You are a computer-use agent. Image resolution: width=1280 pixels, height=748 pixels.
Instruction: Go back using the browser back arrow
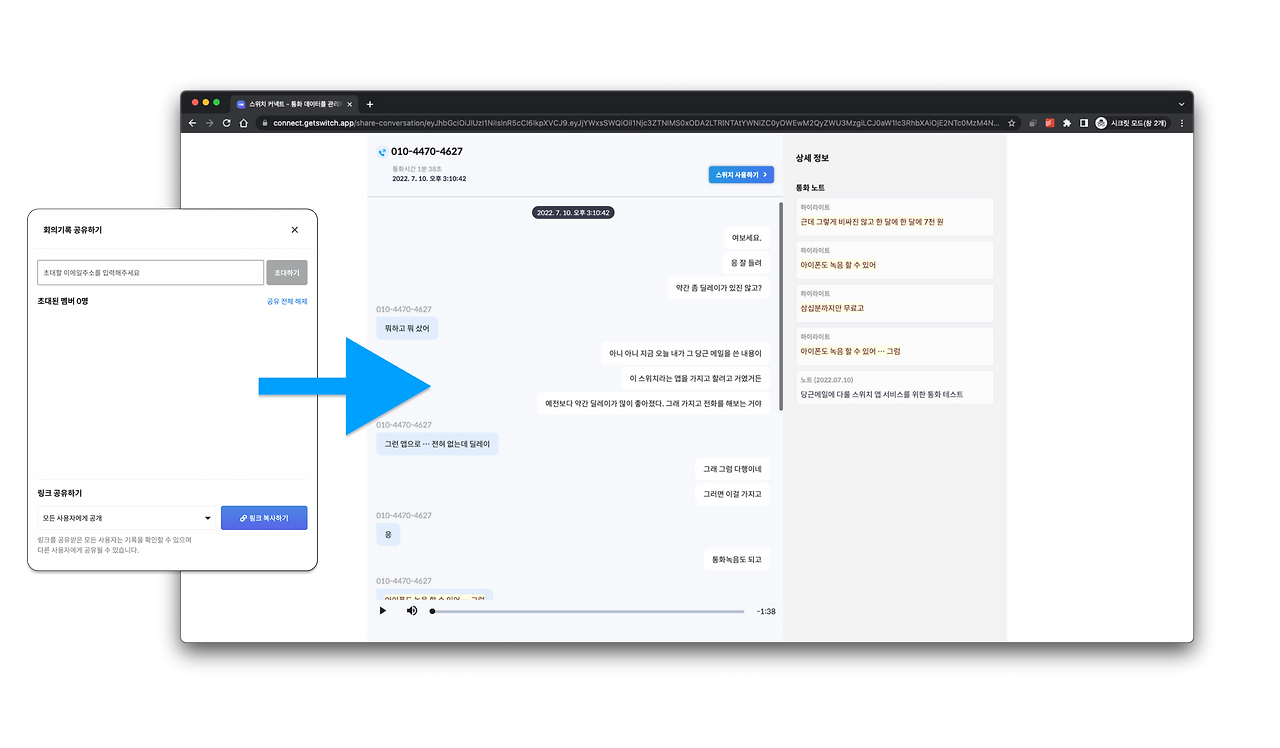click(193, 123)
